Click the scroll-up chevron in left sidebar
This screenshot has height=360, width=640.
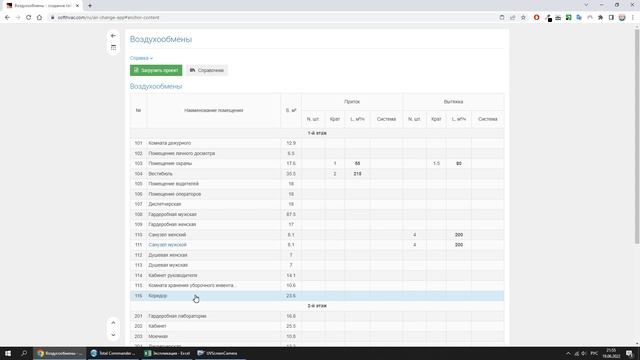[113, 322]
